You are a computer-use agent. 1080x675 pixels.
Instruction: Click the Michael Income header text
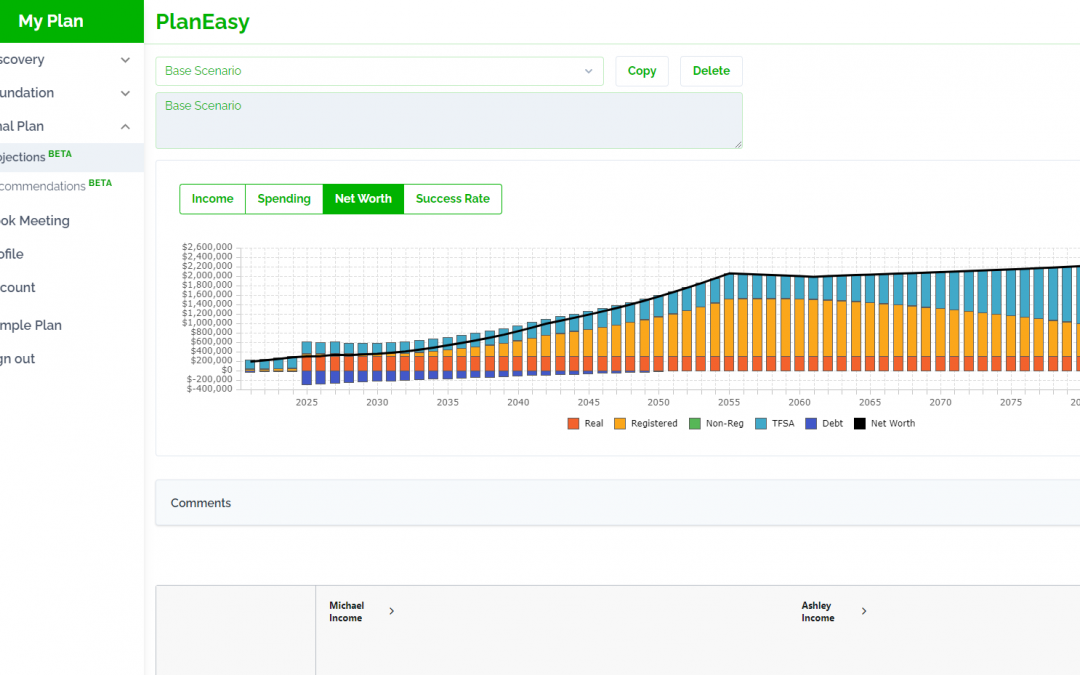tap(346, 612)
